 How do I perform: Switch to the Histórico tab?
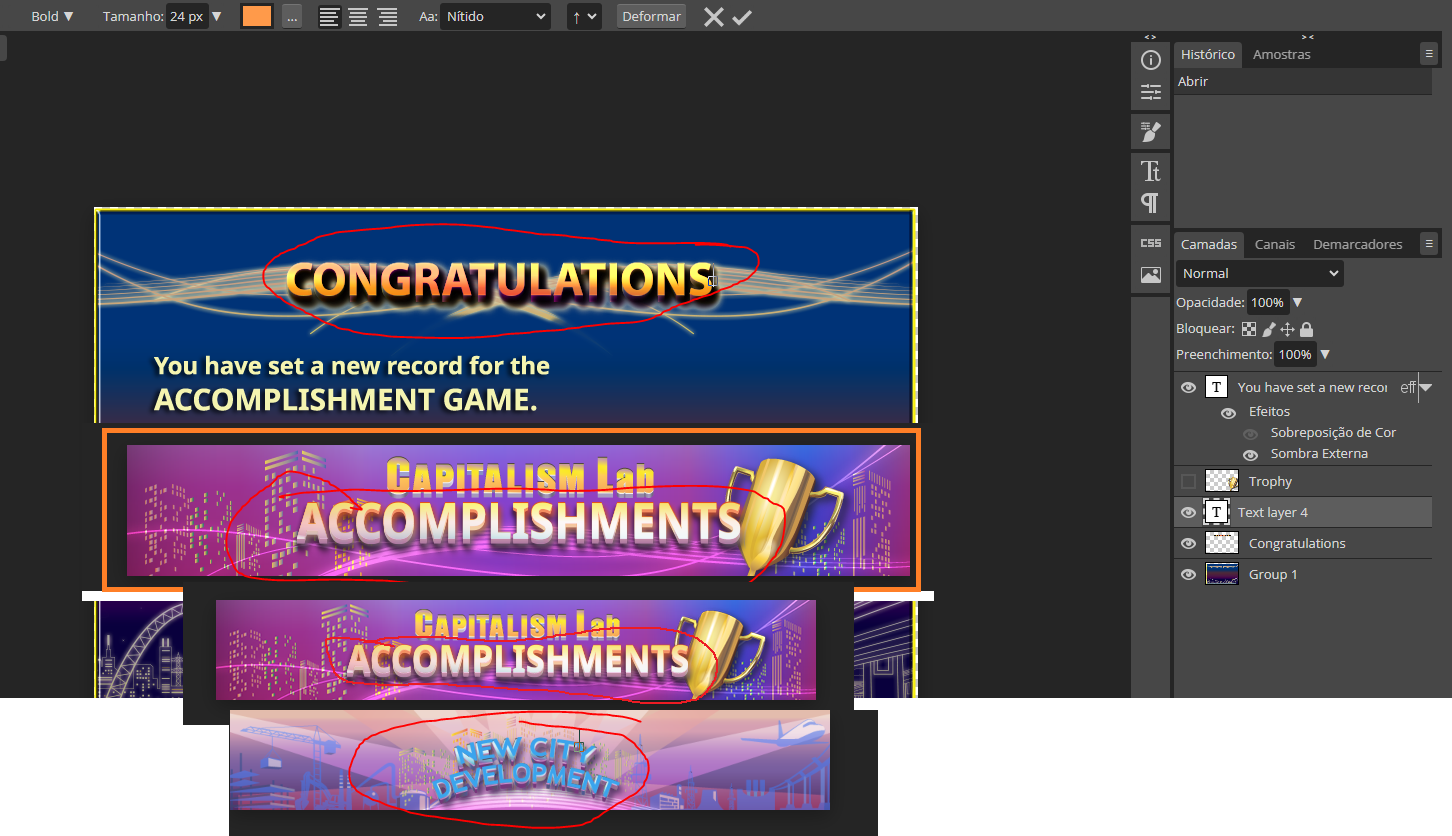pos(1208,54)
